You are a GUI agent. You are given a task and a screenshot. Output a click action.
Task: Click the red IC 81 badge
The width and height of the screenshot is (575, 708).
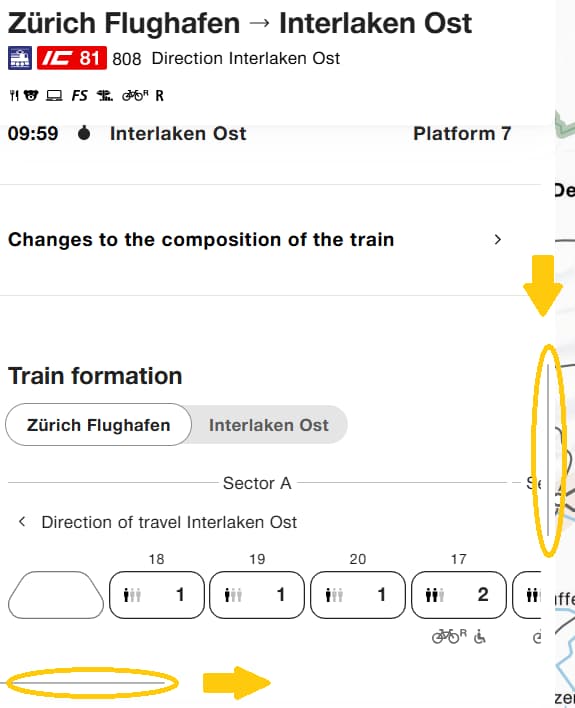click(x=72, y=58)
